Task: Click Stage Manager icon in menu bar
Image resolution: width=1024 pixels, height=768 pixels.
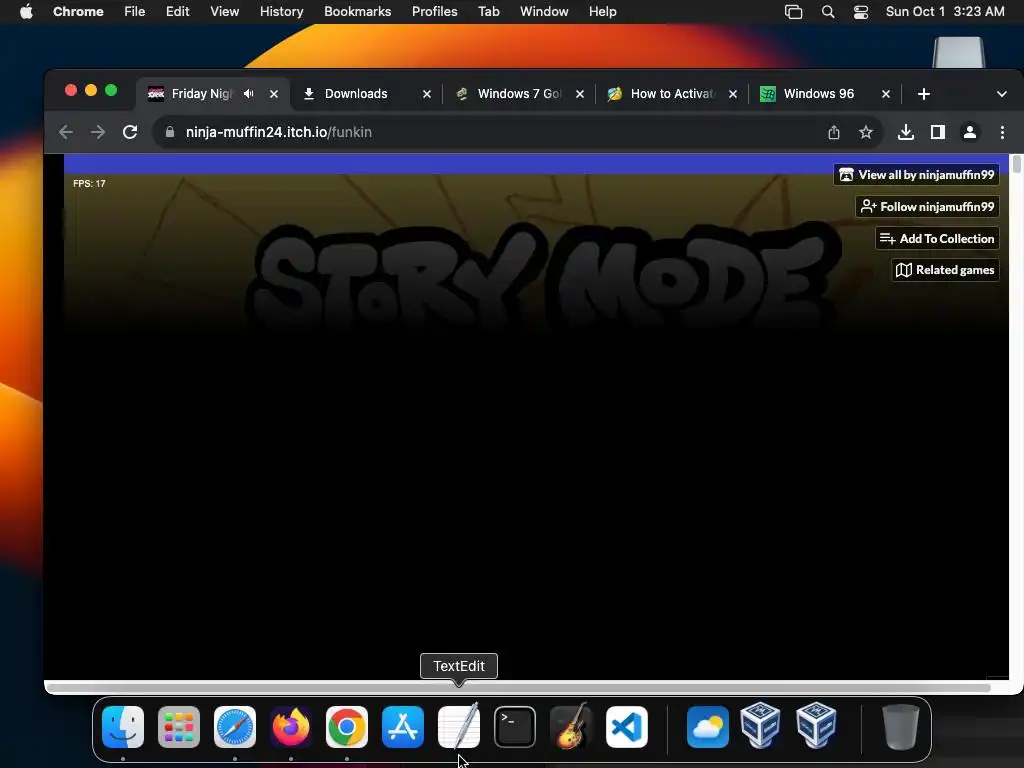Action: [793, 12]
